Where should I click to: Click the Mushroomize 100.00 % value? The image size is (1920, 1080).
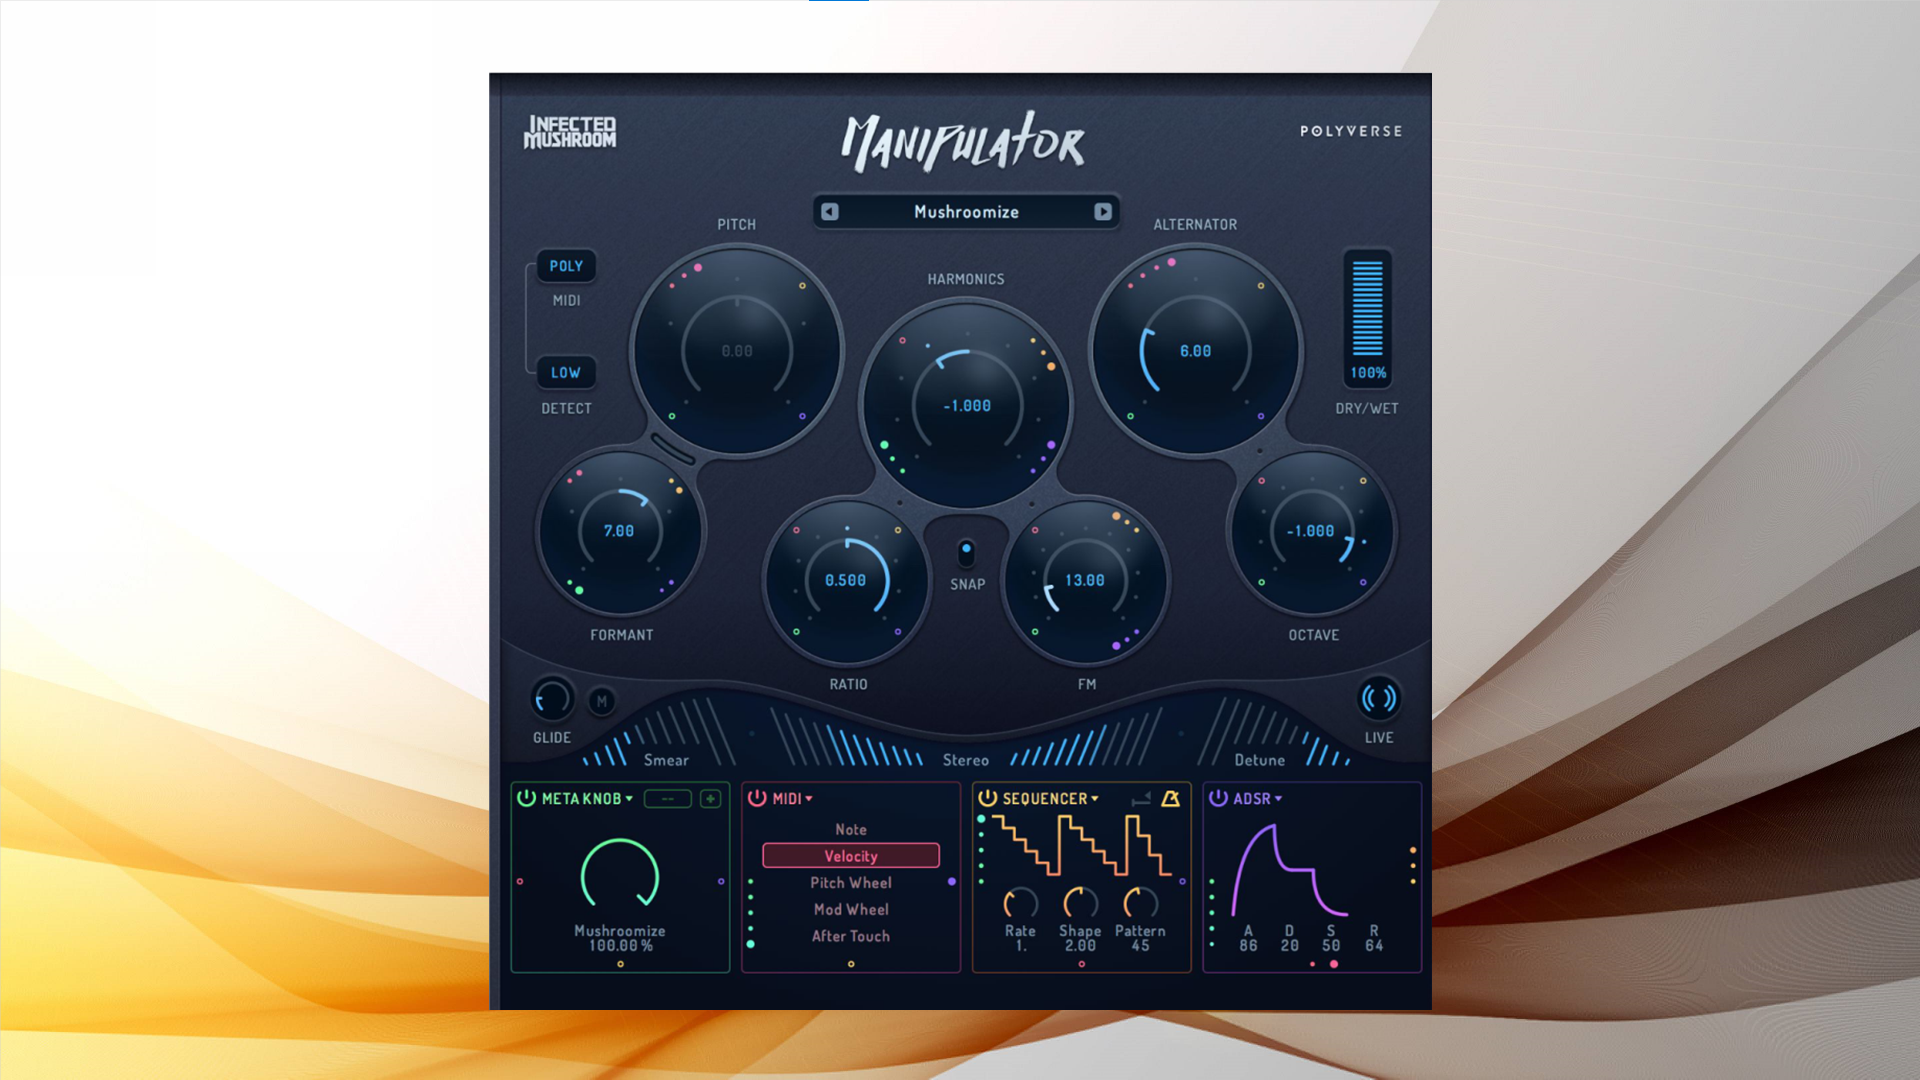pos(620,946)
